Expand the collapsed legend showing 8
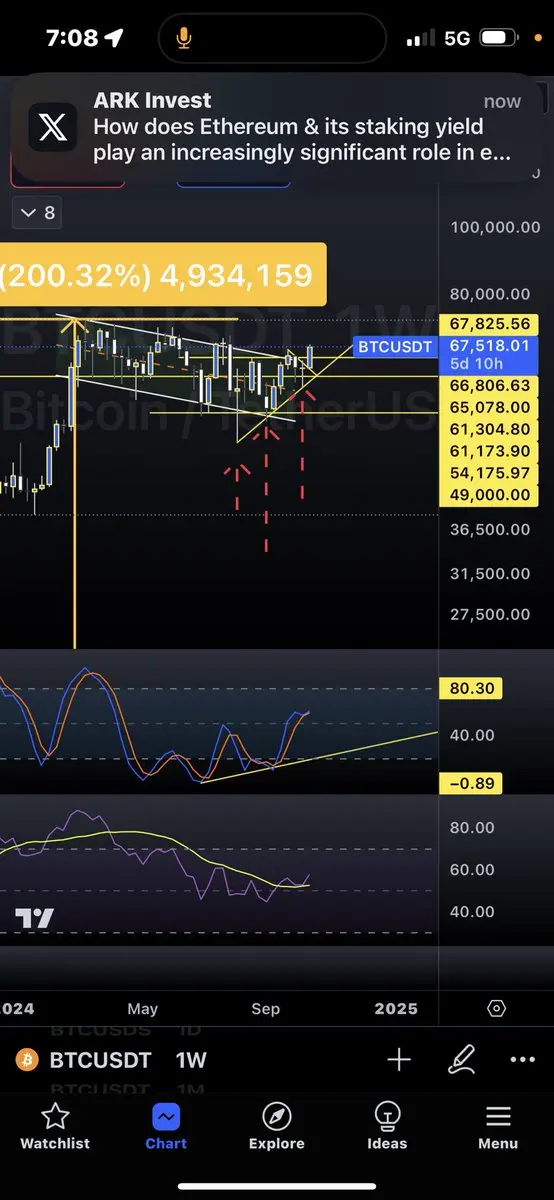This screenshot has width=554, height=1200. tap(38, 213)
